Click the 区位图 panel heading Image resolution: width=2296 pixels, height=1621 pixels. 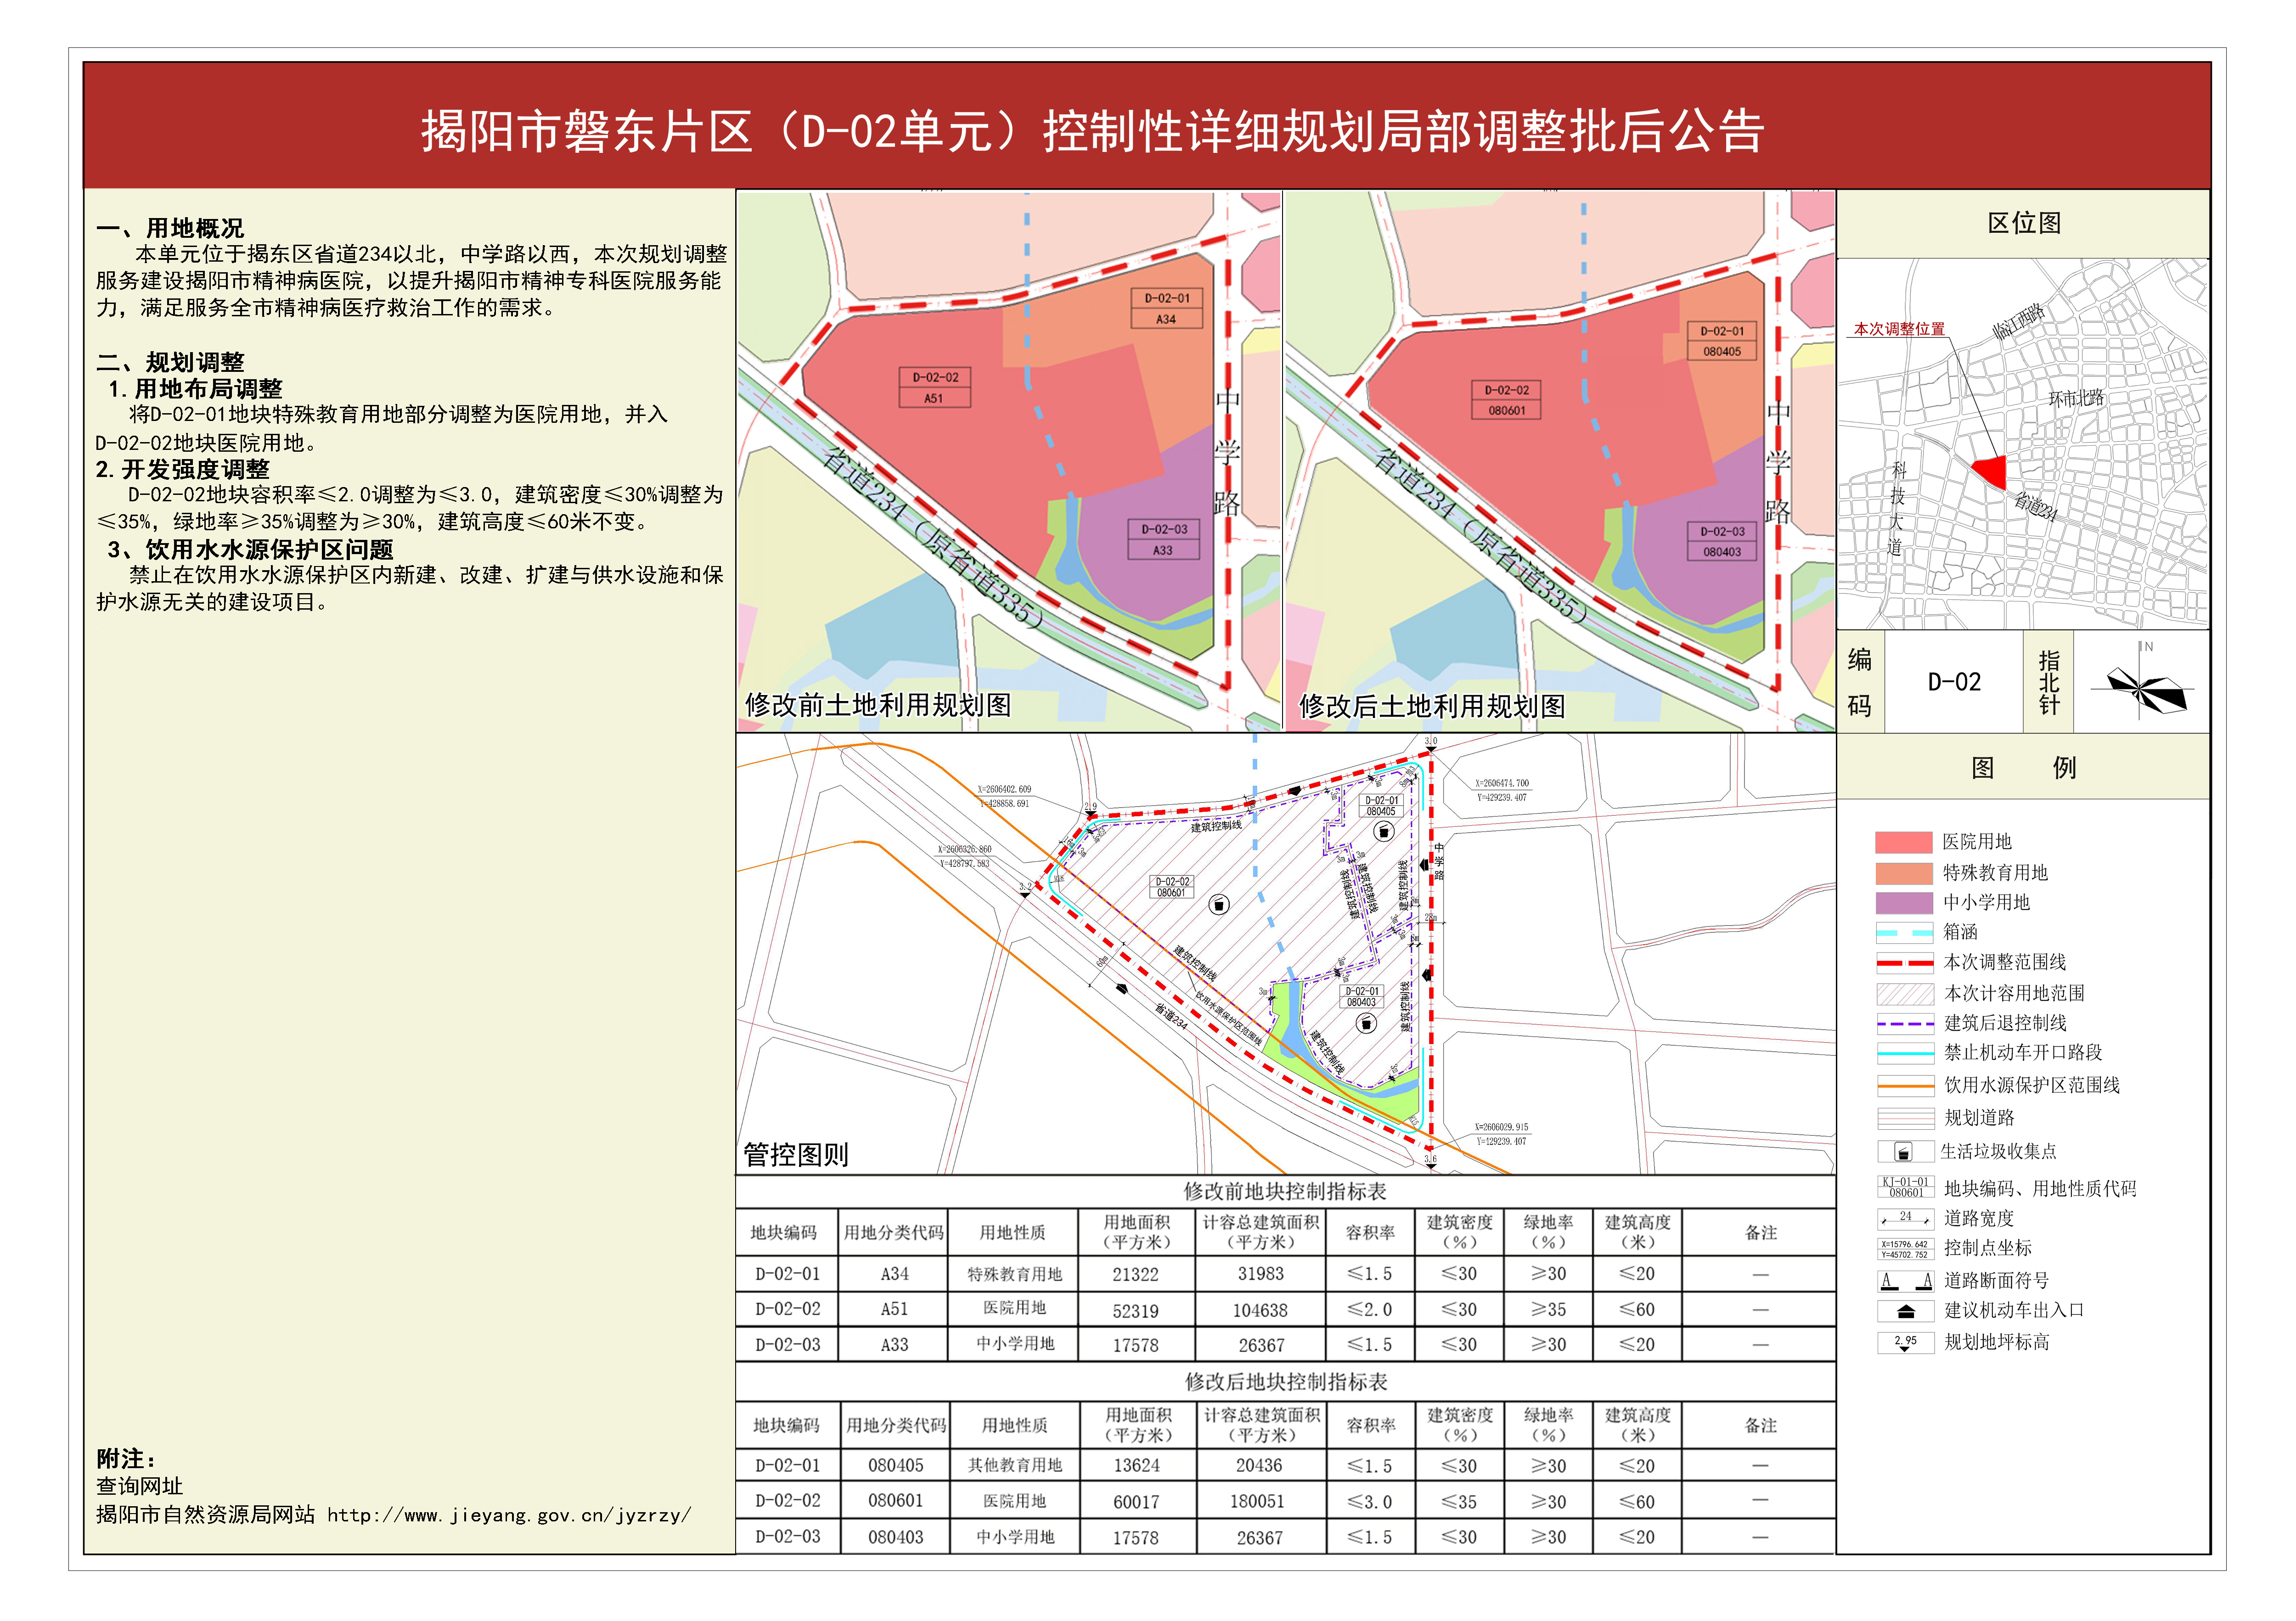coord(2024,224)
